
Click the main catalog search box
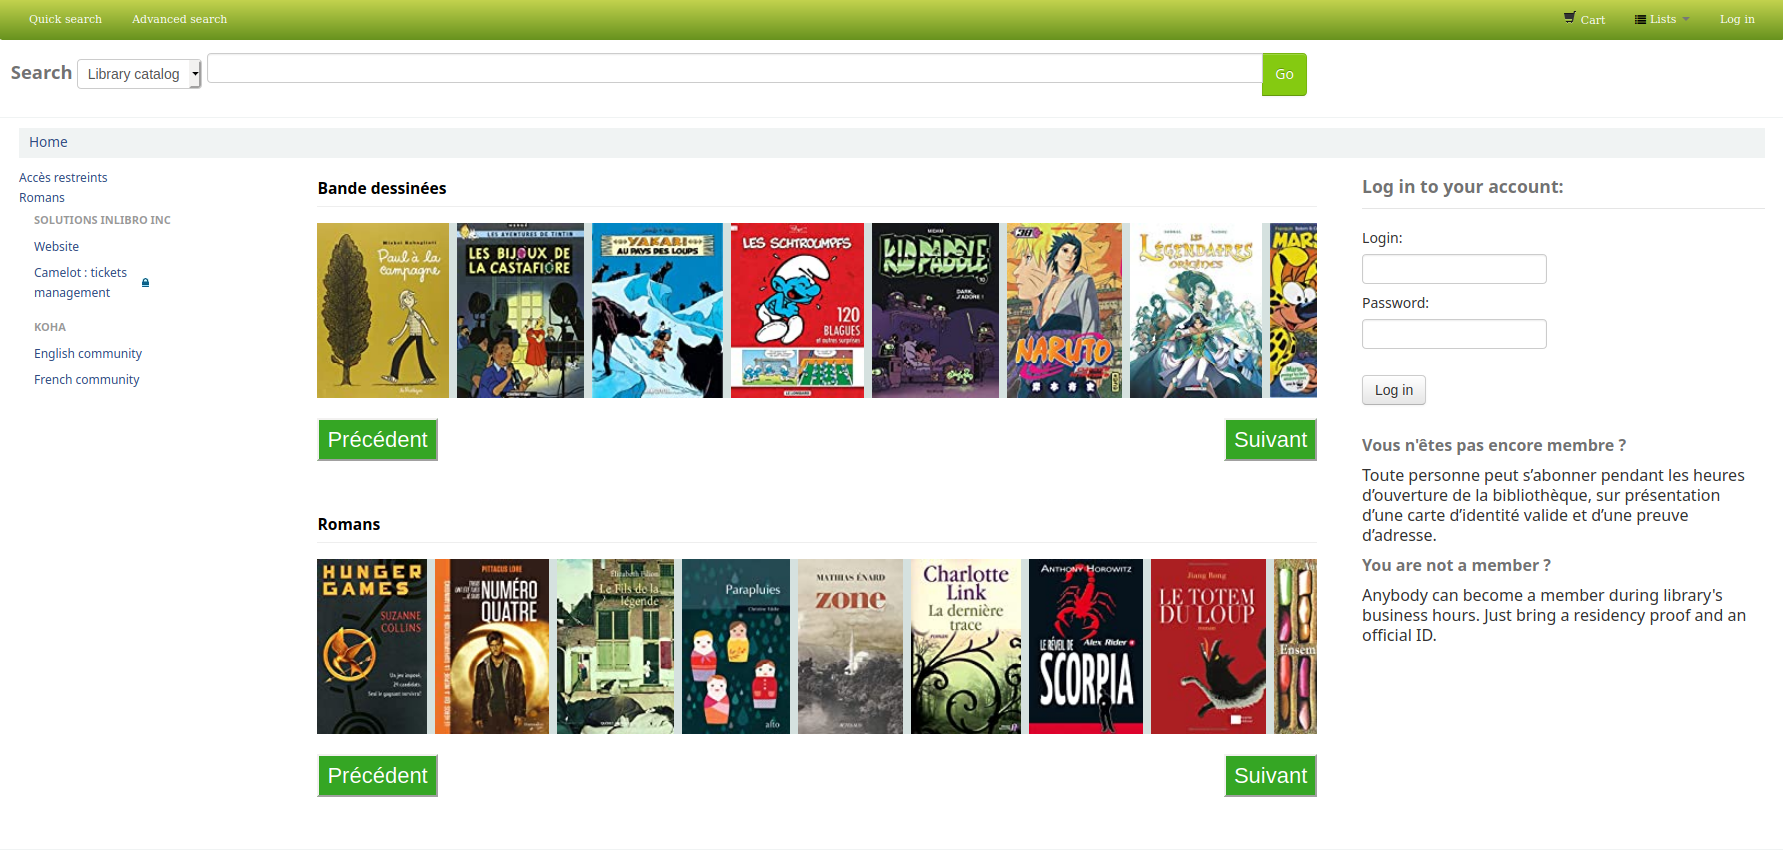[x=734, y=69]
